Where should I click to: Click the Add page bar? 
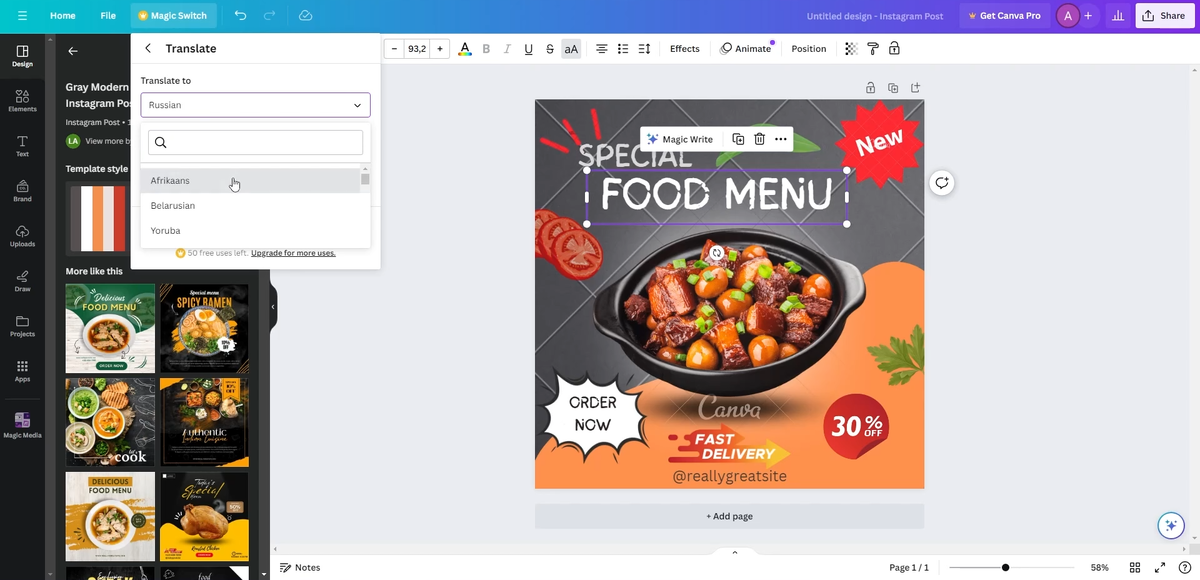coord(729,516)
